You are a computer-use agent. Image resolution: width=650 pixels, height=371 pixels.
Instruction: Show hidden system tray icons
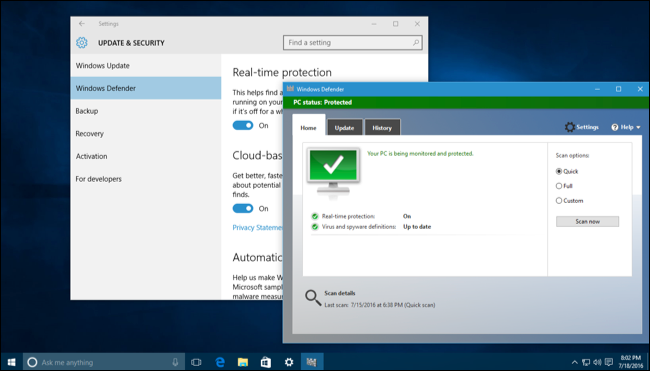[x=575, y=362]
